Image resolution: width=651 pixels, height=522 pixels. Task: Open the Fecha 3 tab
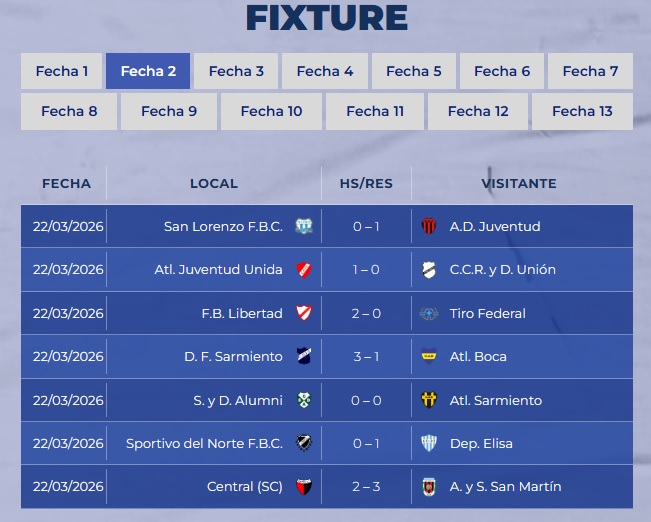(x=236, y=71)
